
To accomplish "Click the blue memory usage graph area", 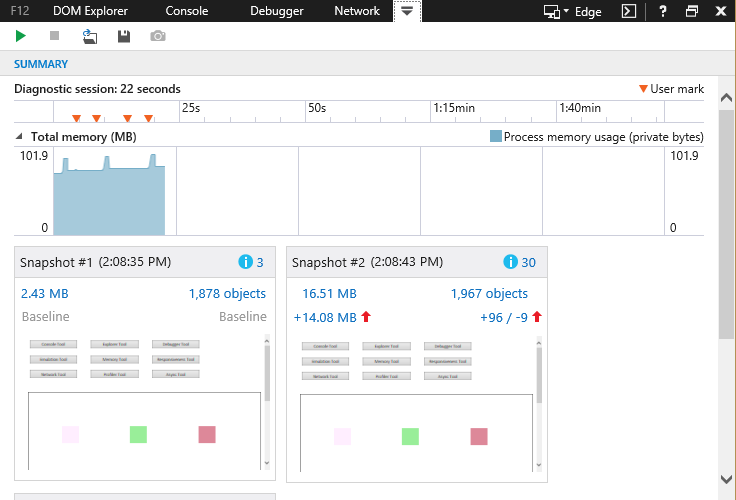I will pos(109,202).
